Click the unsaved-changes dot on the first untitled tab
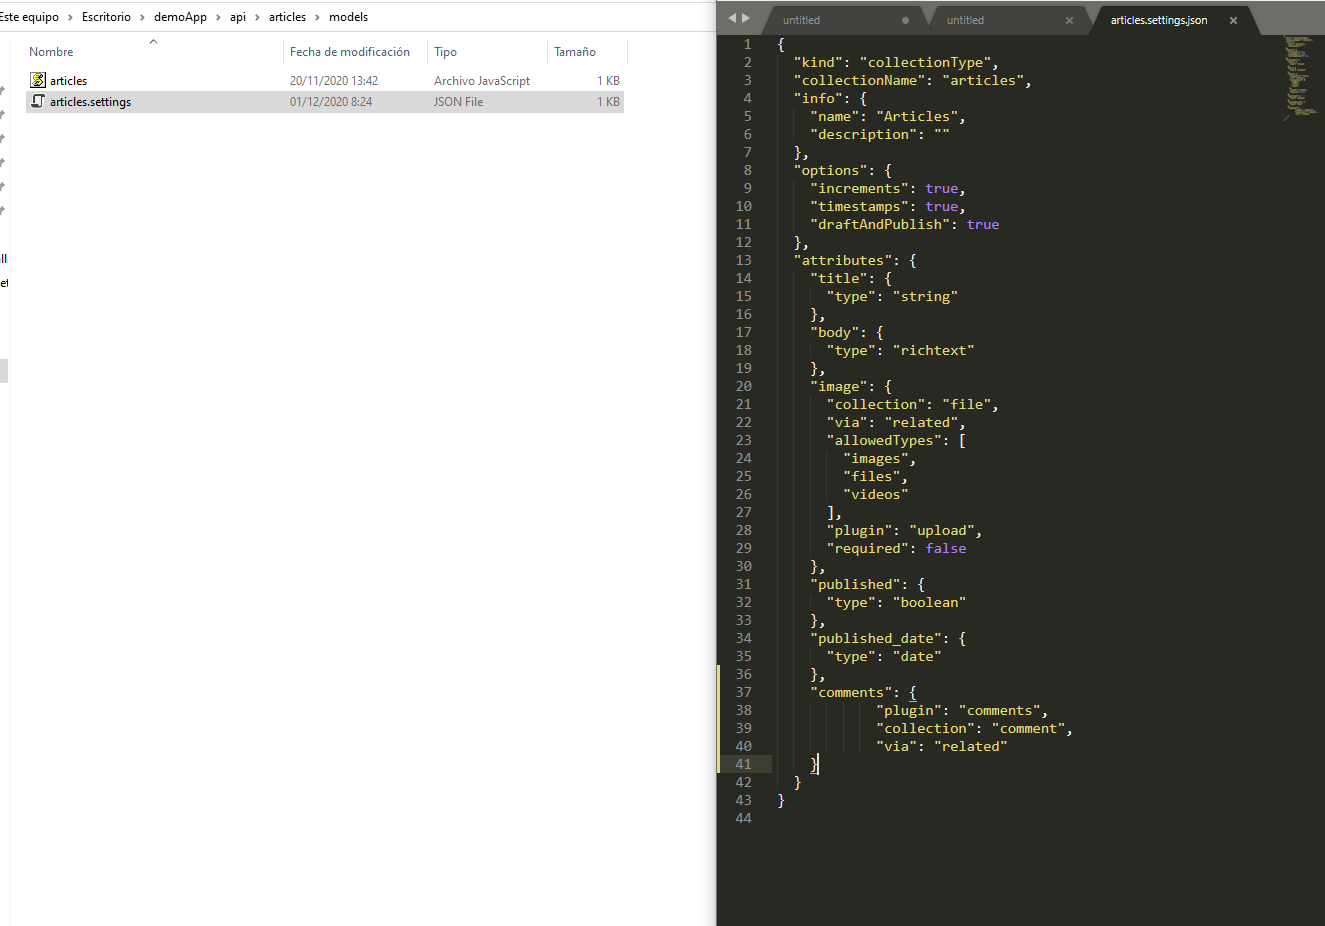The image size is (1325, 926). (905, 19)
